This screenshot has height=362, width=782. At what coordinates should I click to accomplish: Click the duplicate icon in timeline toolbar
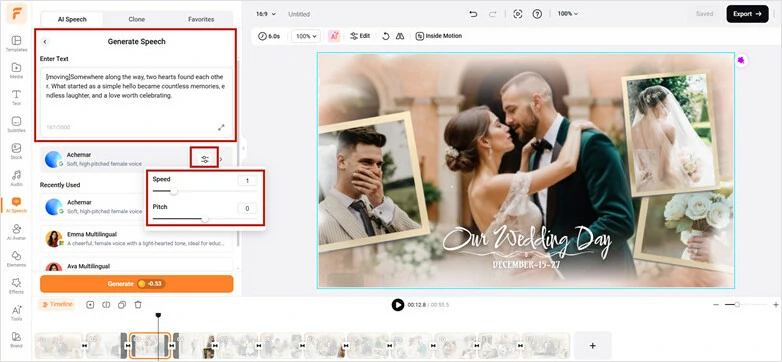(x=122, y=304)
